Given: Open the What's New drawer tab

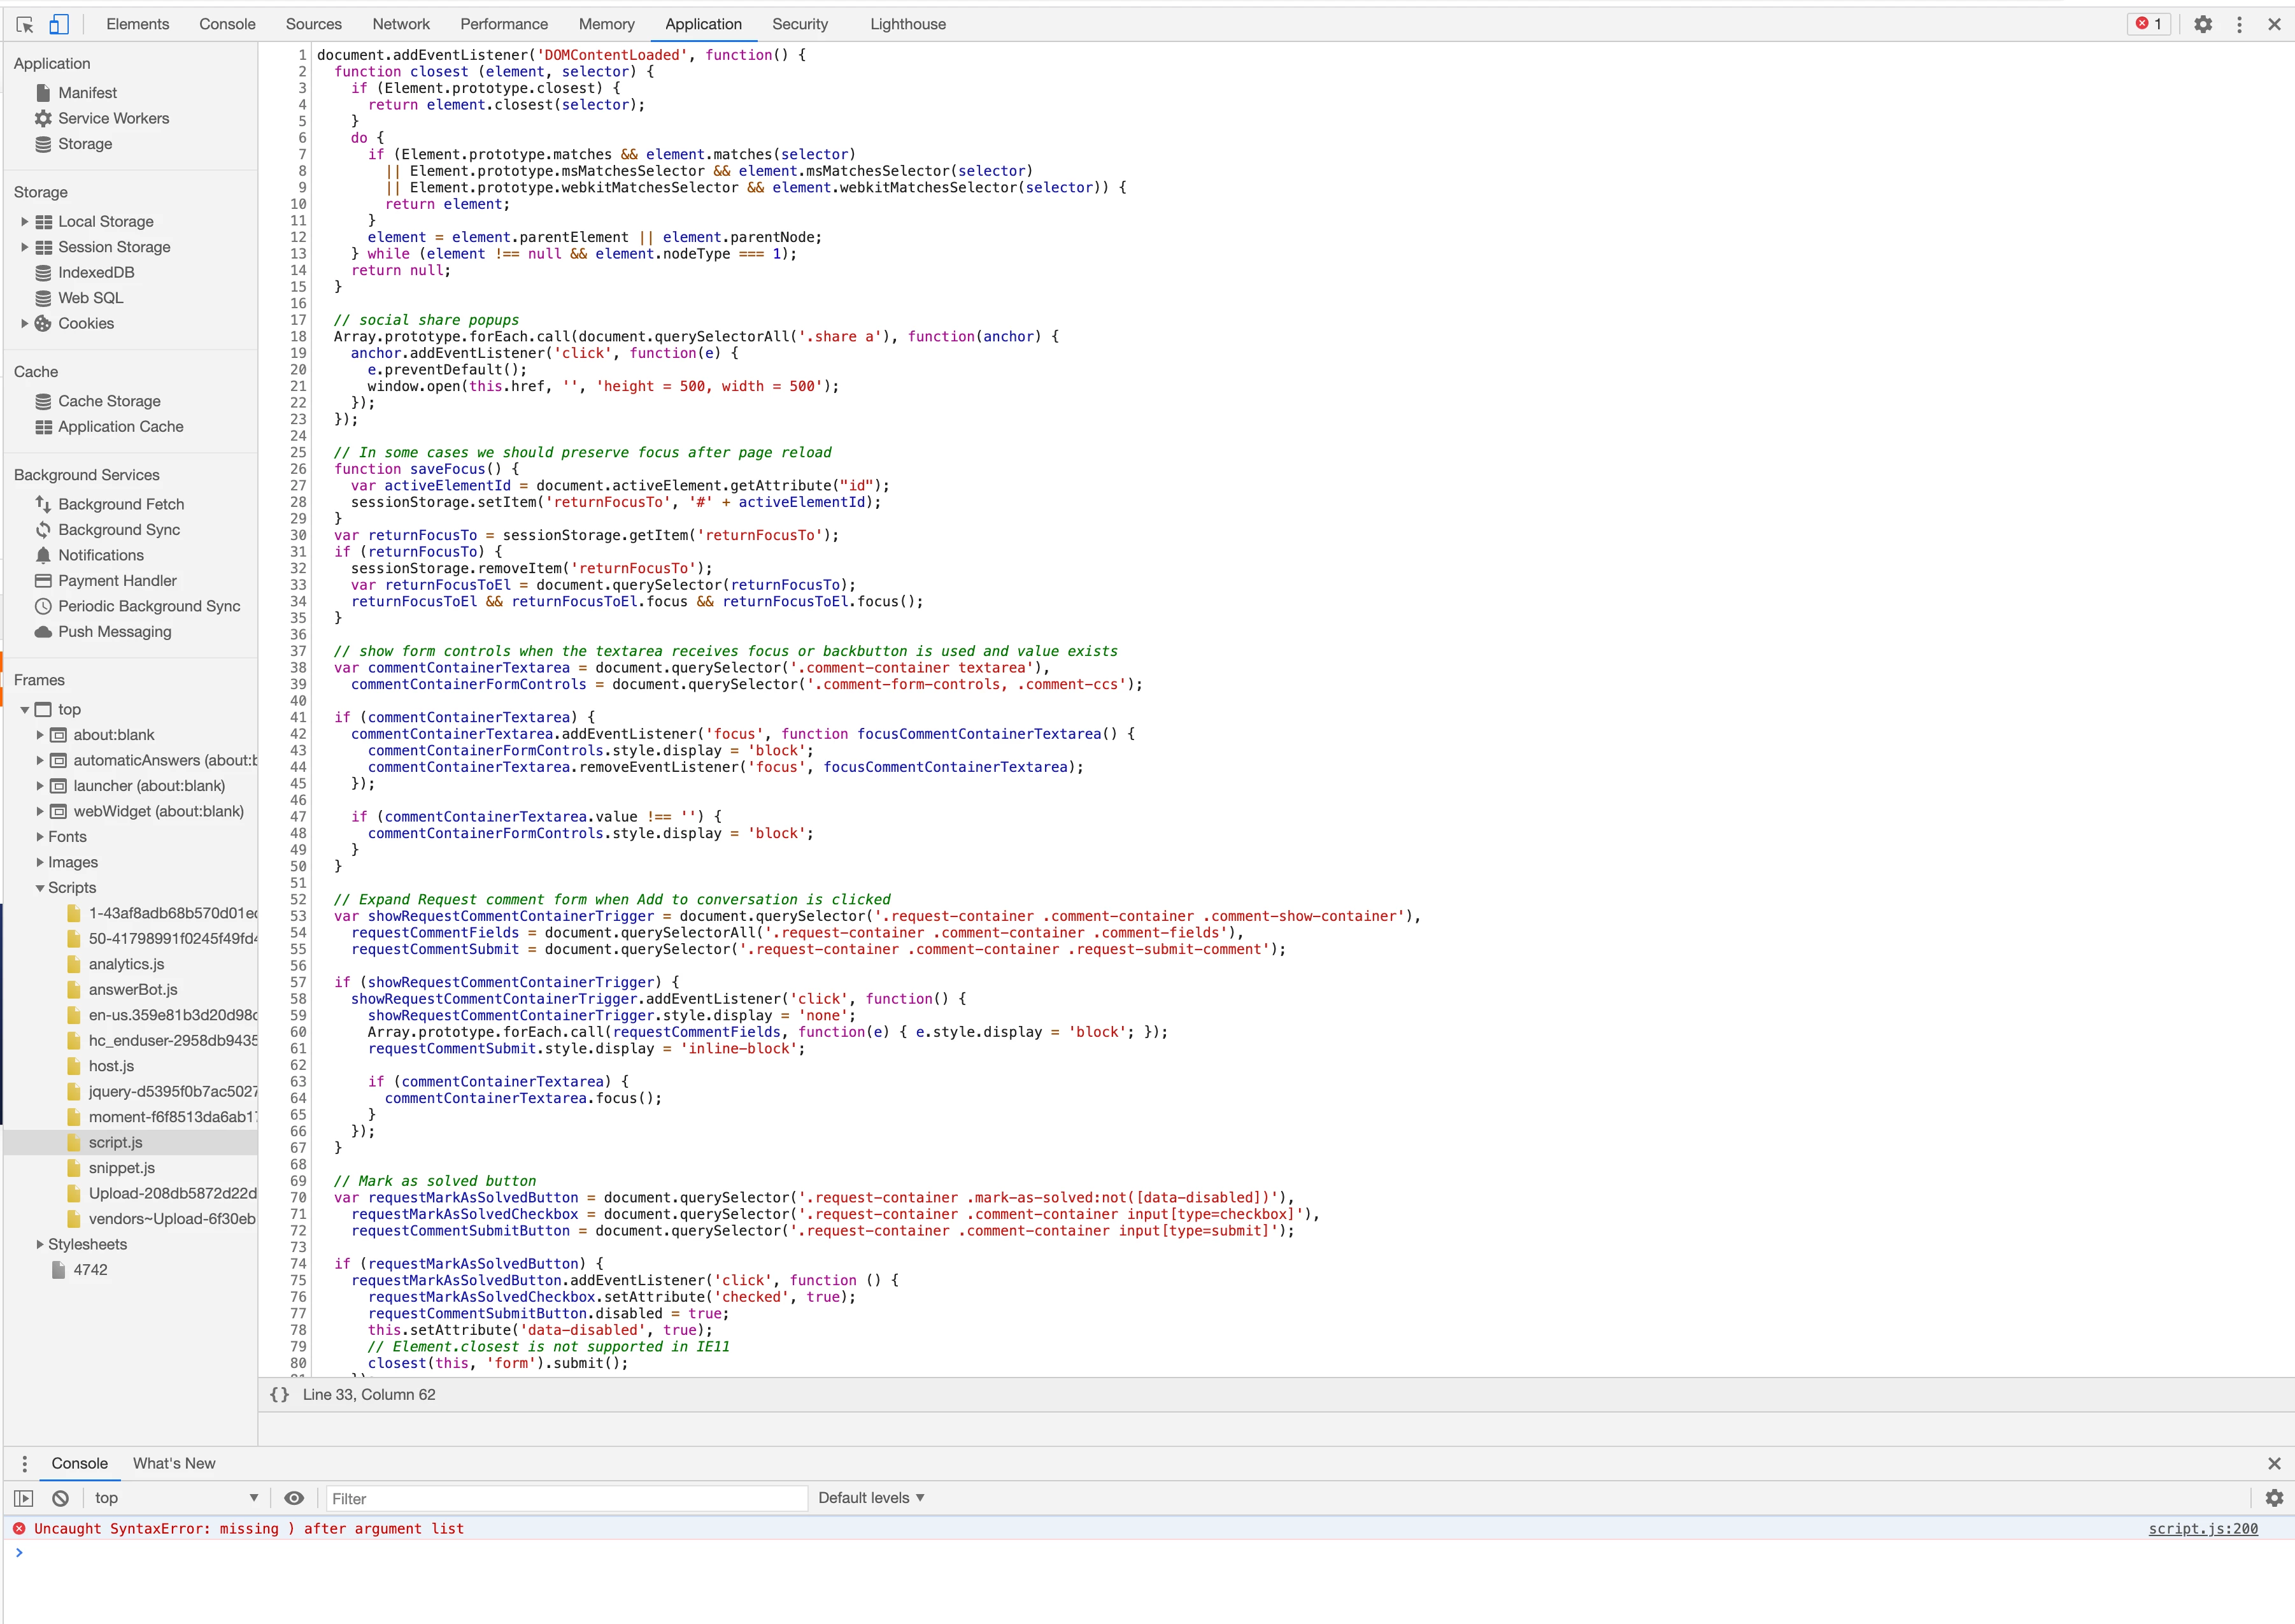Looking at the screenshot, I should 174,1463.
